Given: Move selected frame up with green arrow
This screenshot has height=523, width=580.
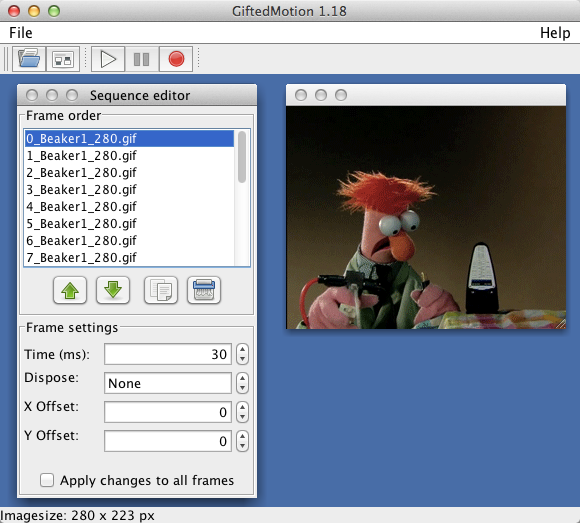Looking at the screenshot, I should coord(70,290).
